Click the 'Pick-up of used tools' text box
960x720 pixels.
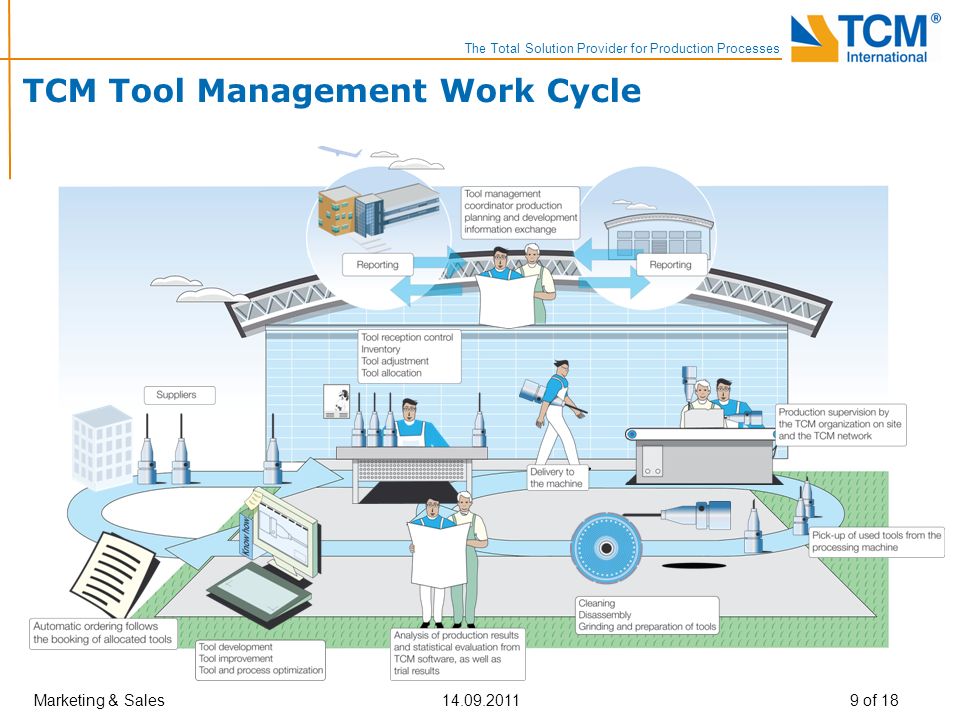click(877, 542)
